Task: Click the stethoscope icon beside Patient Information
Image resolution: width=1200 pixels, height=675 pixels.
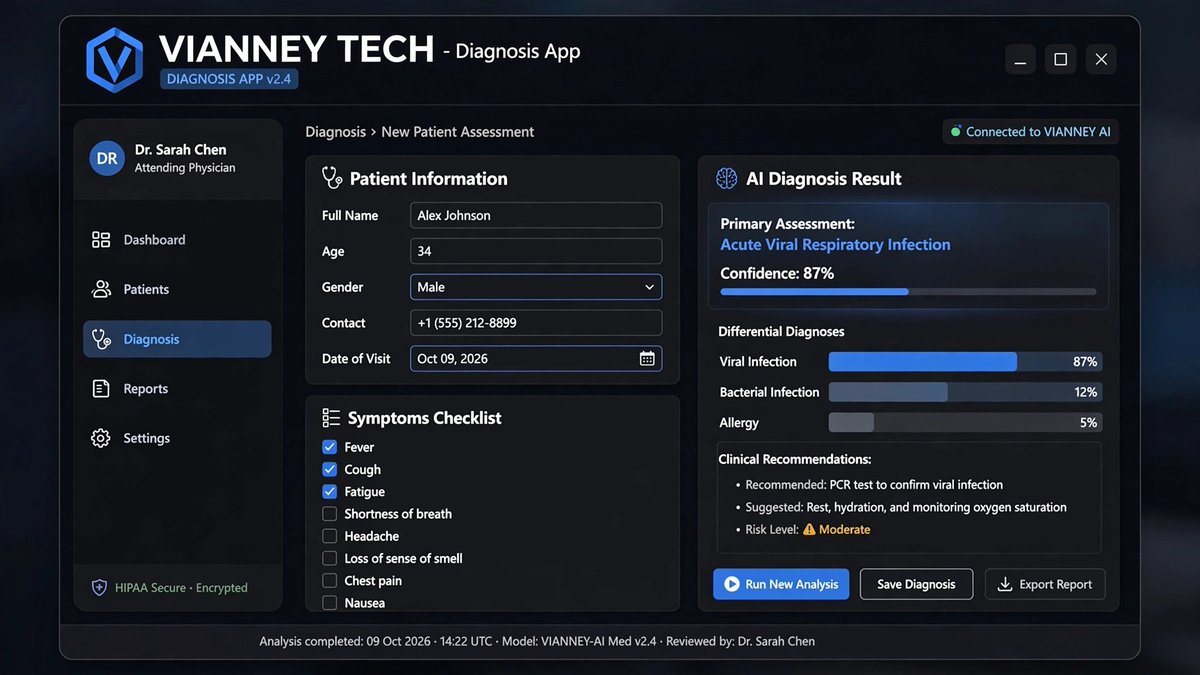Action: 332,178
